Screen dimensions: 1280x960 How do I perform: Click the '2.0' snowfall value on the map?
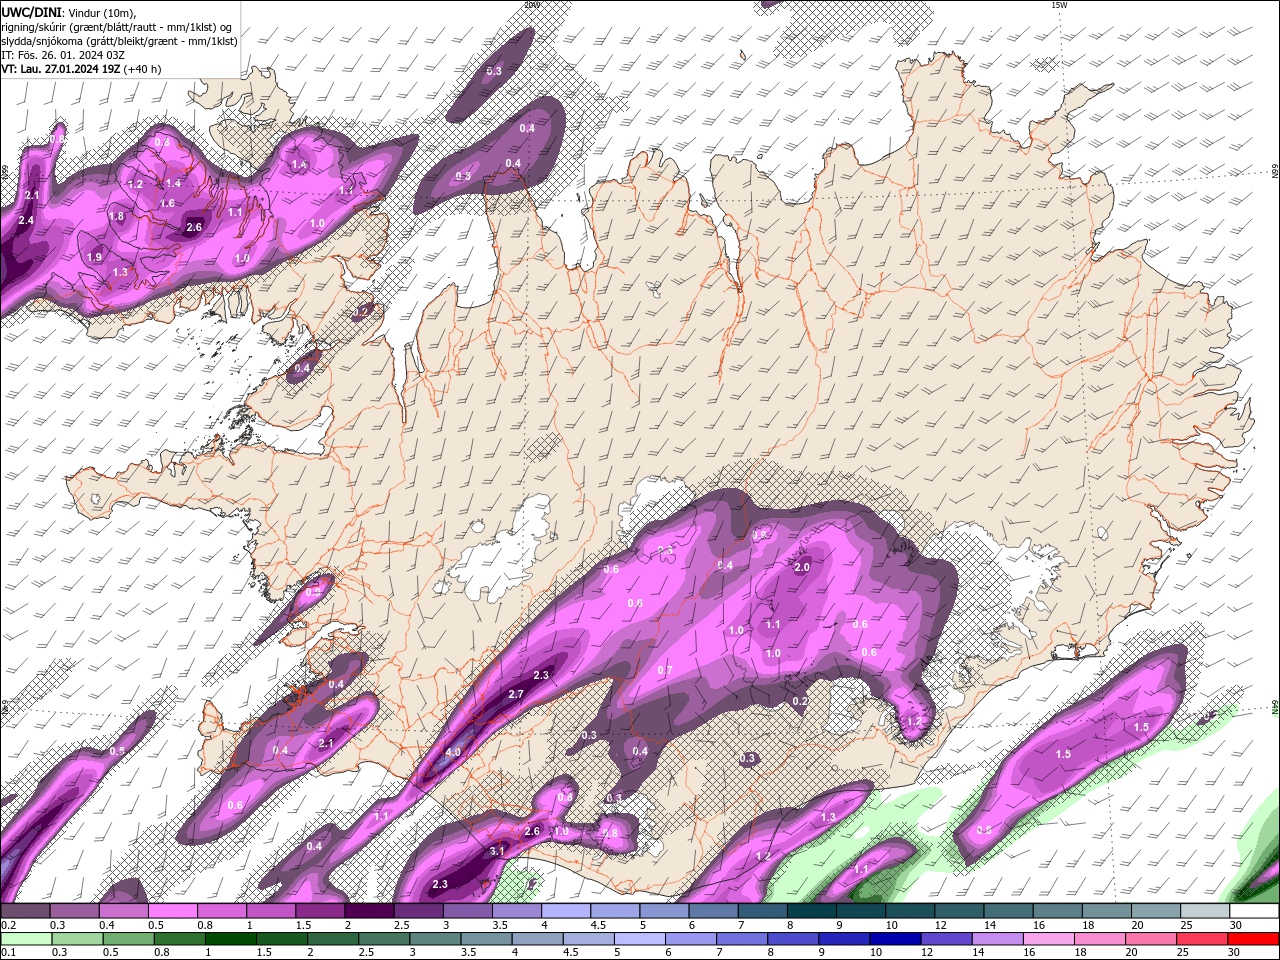[801, 567]
